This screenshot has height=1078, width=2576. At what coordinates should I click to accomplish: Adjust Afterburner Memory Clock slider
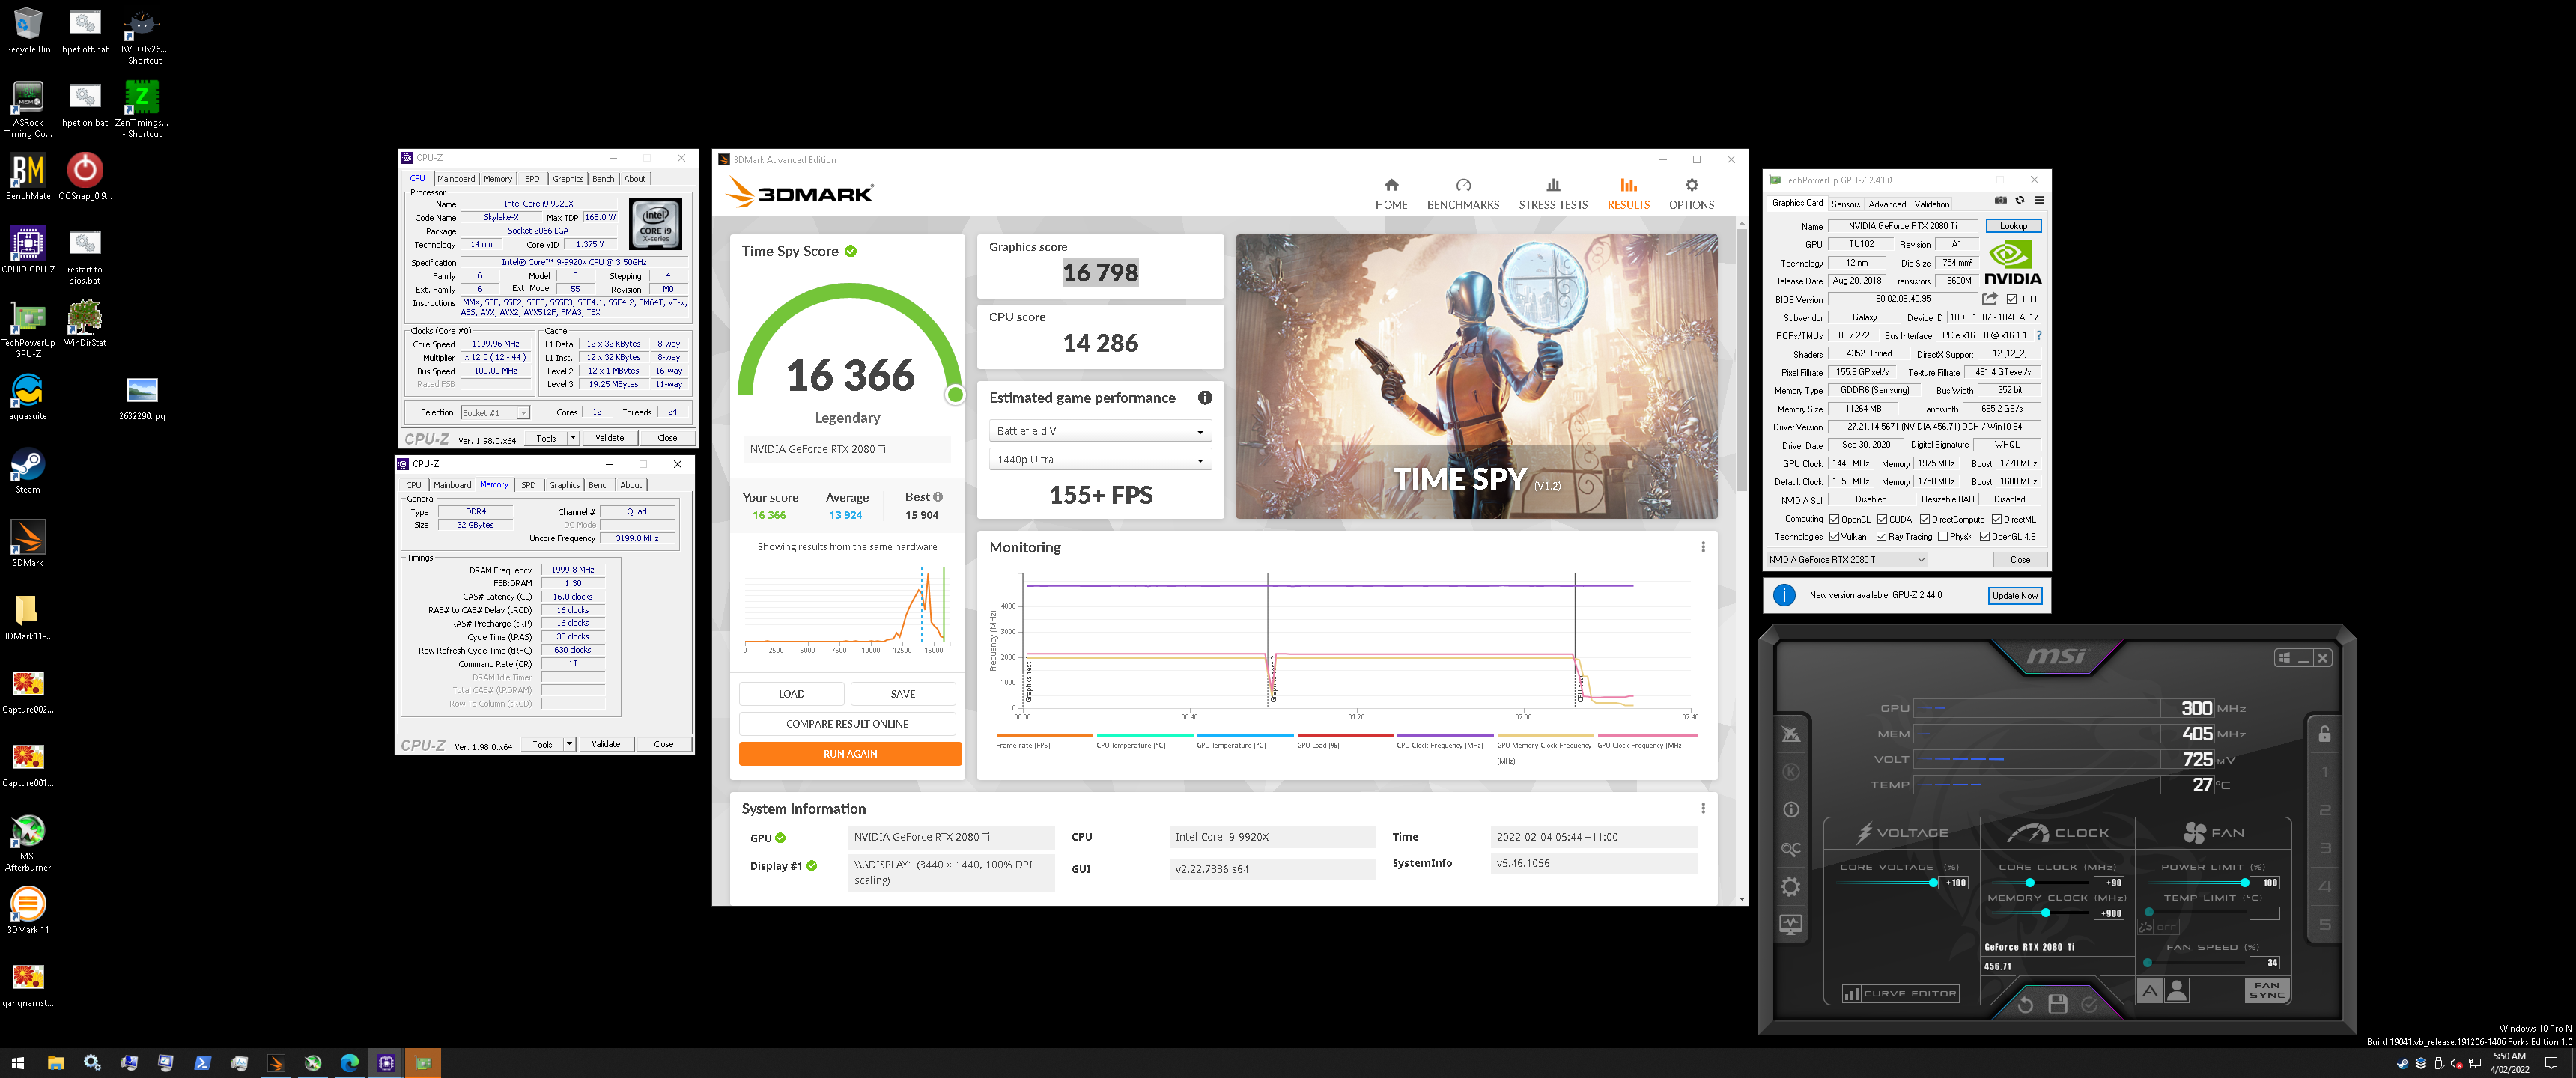[2041, 913]
